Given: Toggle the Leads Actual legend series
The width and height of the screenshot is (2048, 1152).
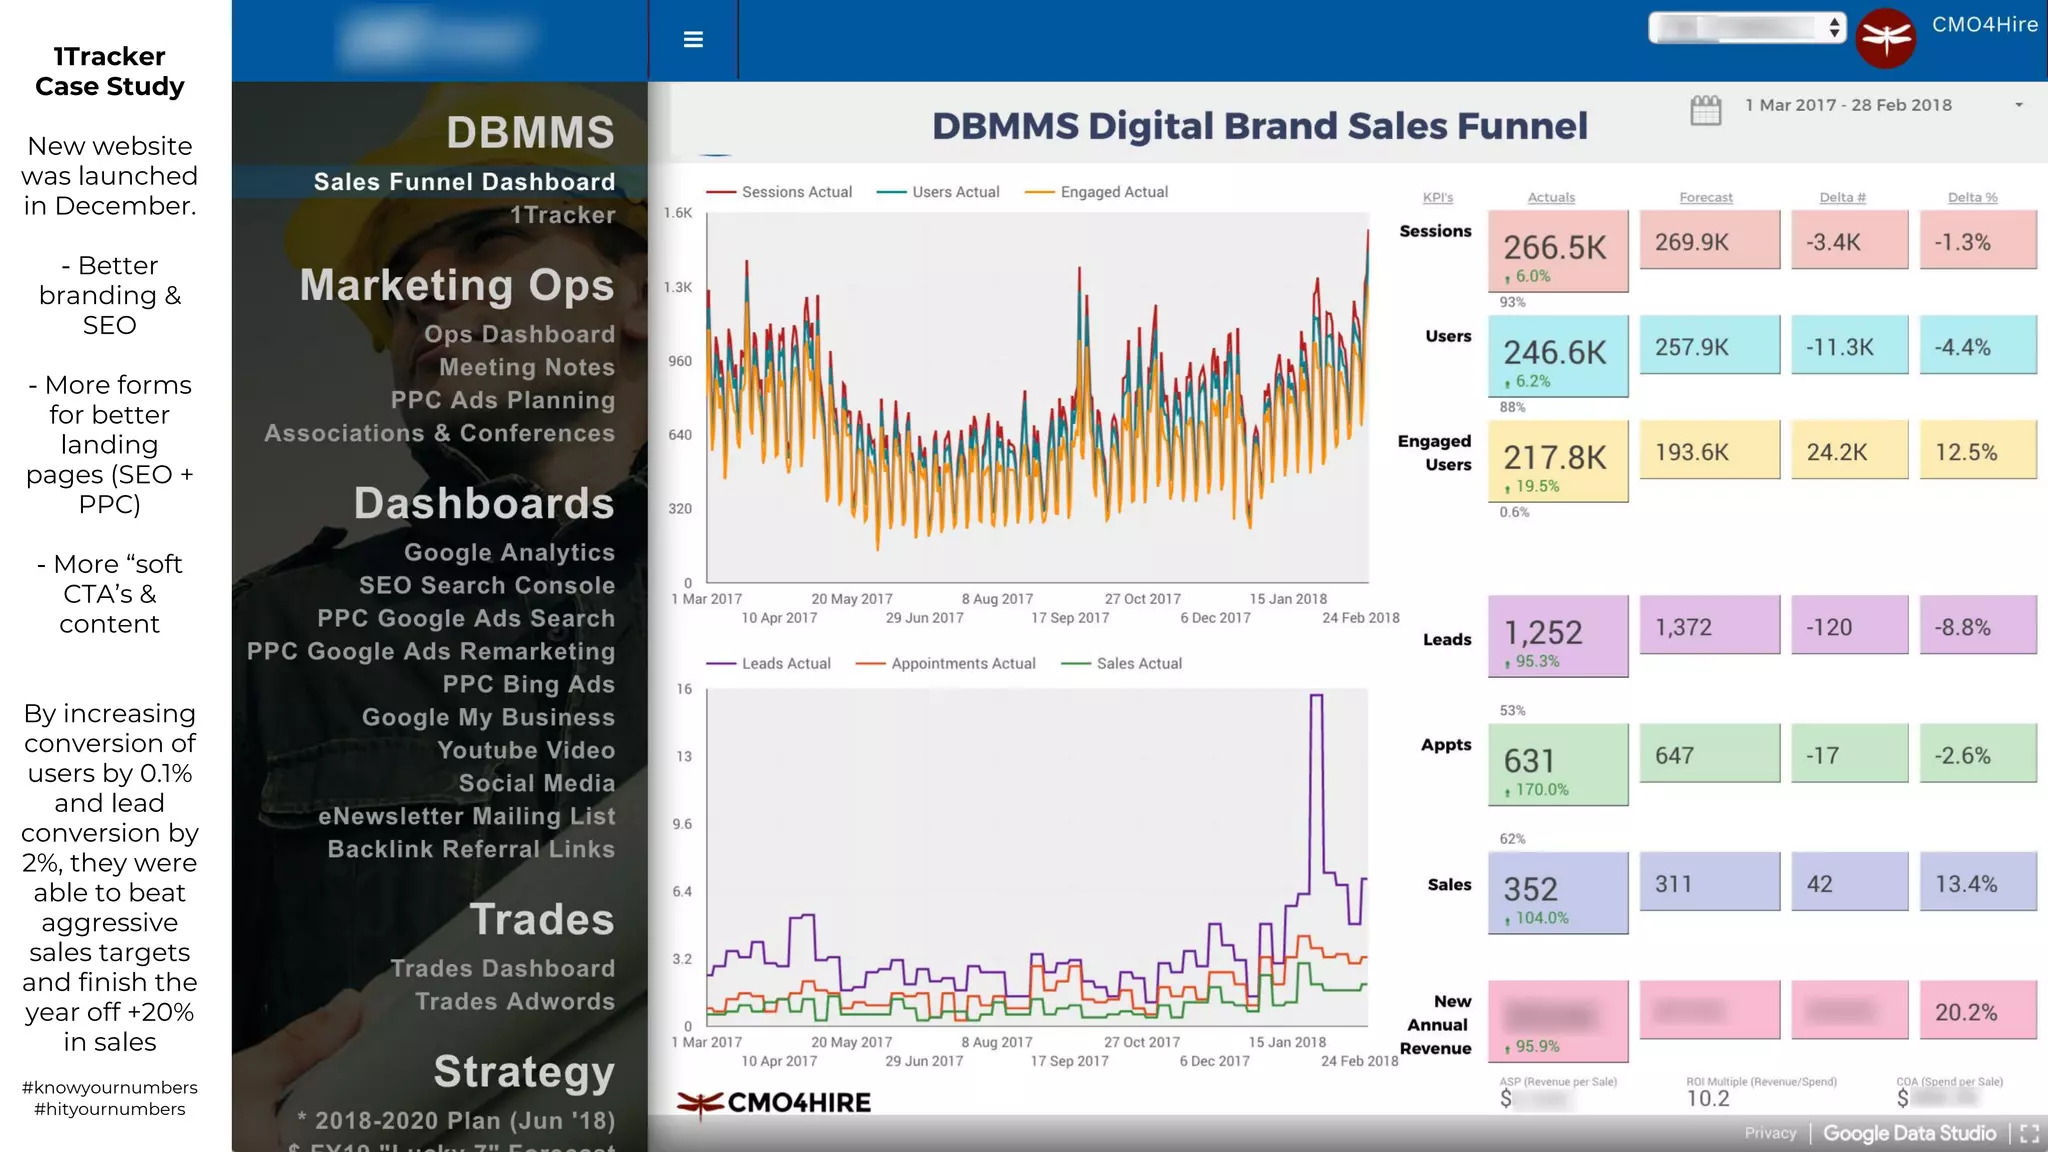Looking at the screenshot, I should 769,663.
